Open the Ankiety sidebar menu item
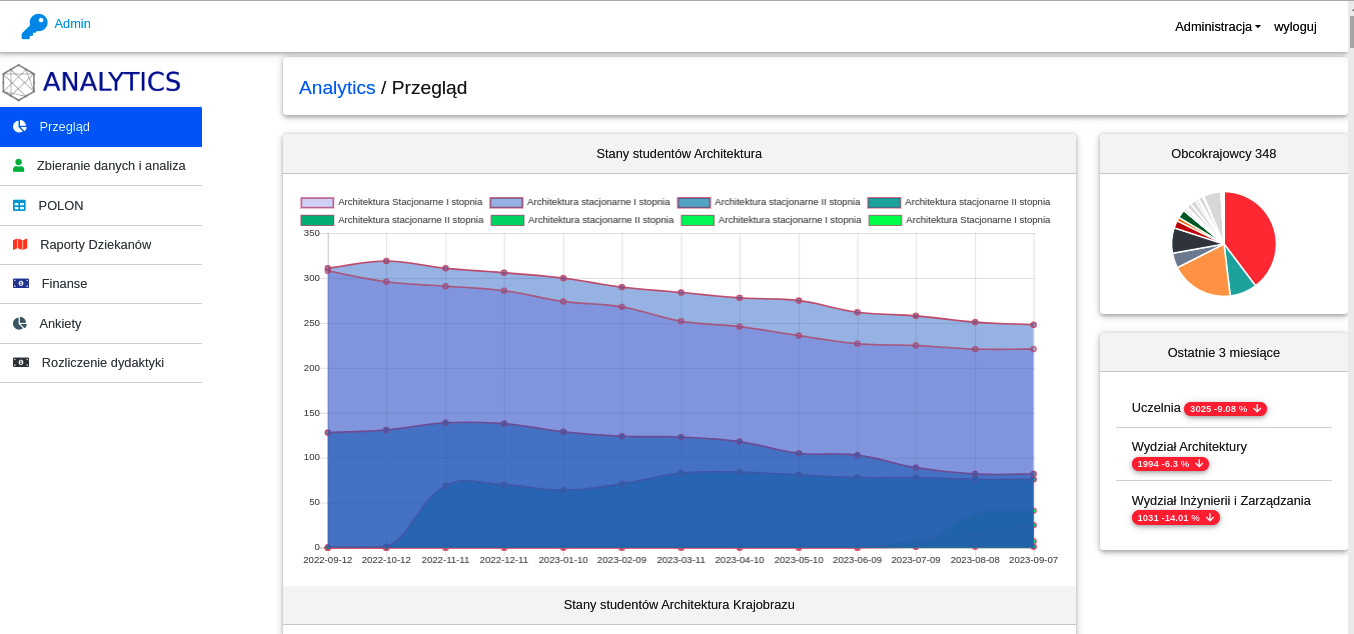The height and width of the screenshot is (634, 1354). (x=60, y=323)
